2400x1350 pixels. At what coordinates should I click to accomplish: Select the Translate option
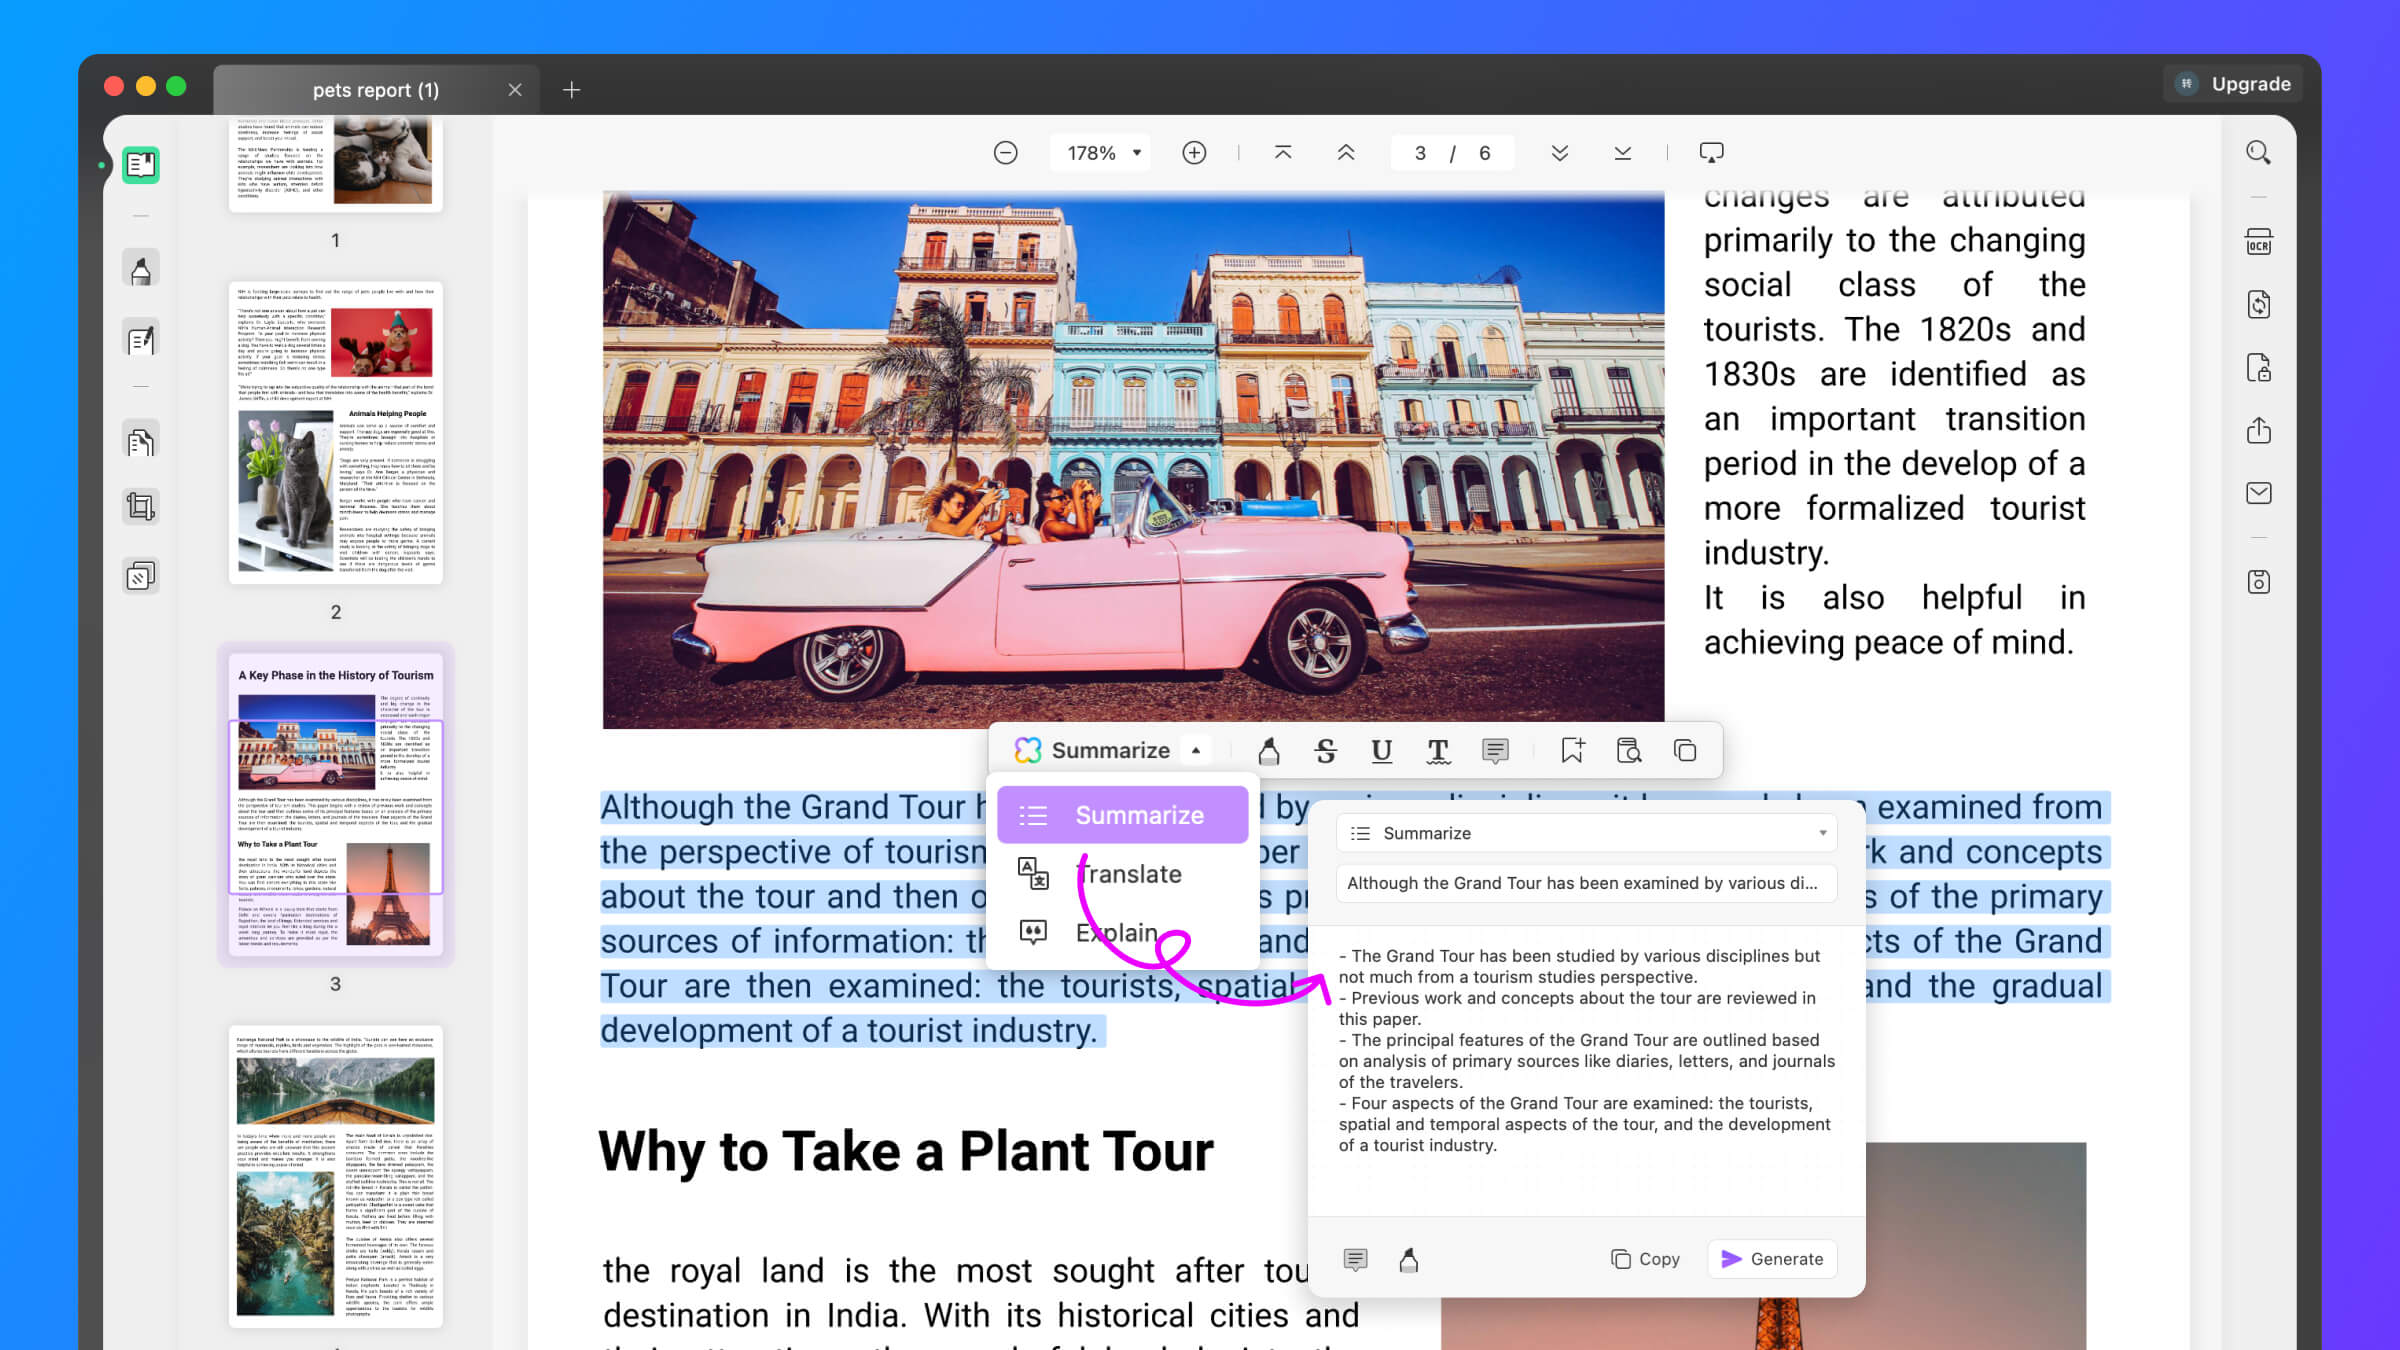point(1127,874)
